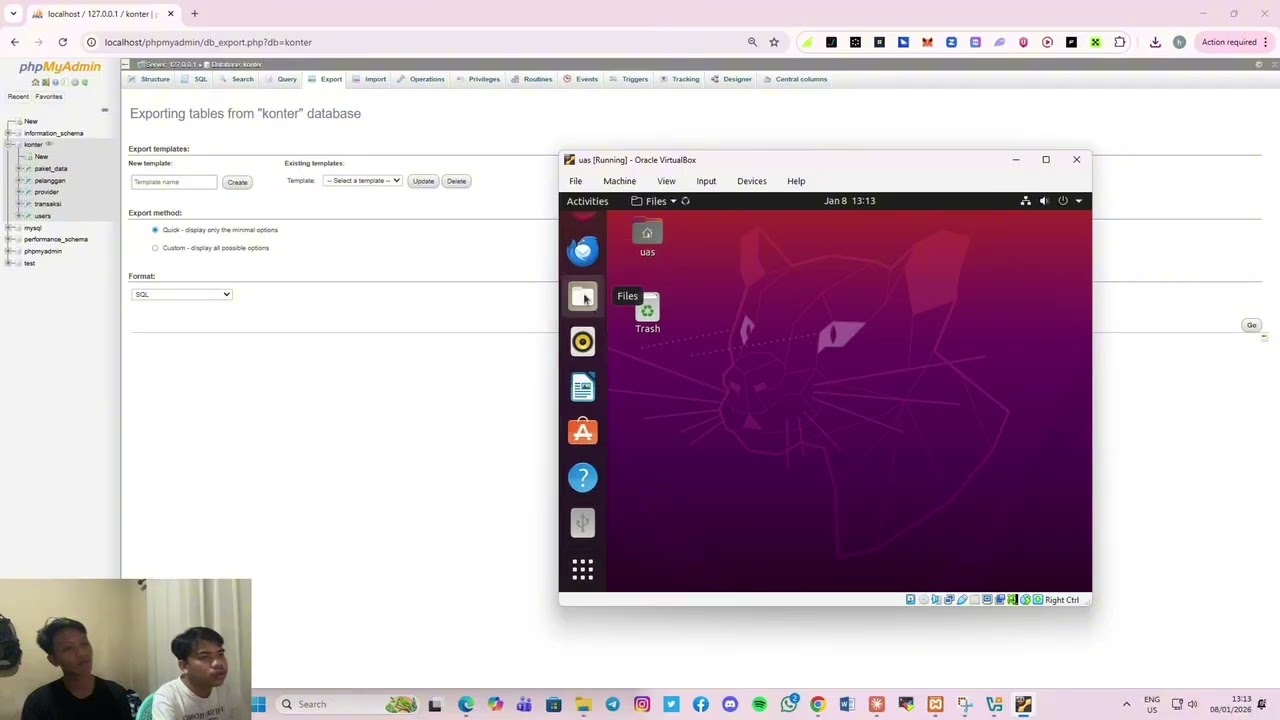Image resolution: width=1280 pixels, height=720 pixels.
Task: Open Help icon in Ubuntu dock
Action: [x=583, y=477]
